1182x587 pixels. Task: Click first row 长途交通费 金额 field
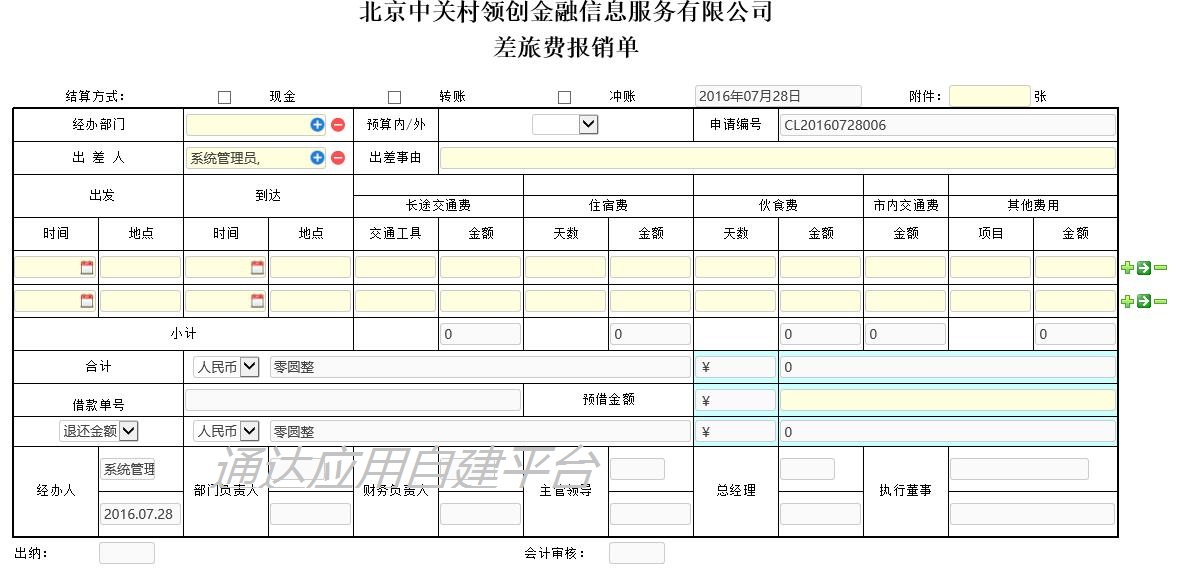tap(481, 268)
